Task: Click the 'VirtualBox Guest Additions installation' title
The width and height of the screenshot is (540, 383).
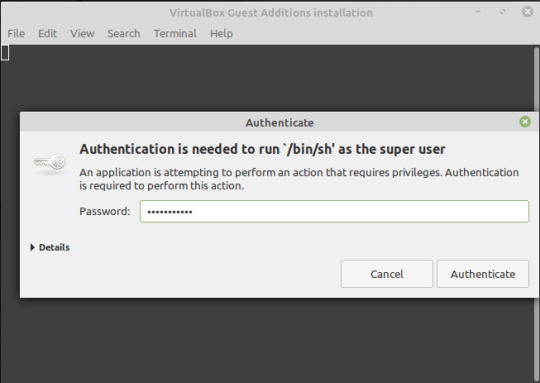Action: click(x=271, y=13)
